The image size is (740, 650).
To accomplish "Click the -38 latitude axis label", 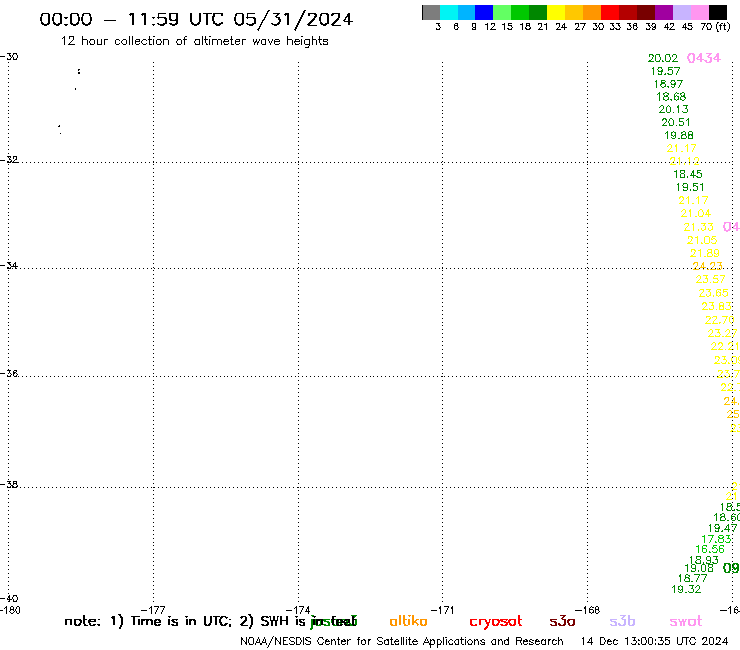I will 9,485.
